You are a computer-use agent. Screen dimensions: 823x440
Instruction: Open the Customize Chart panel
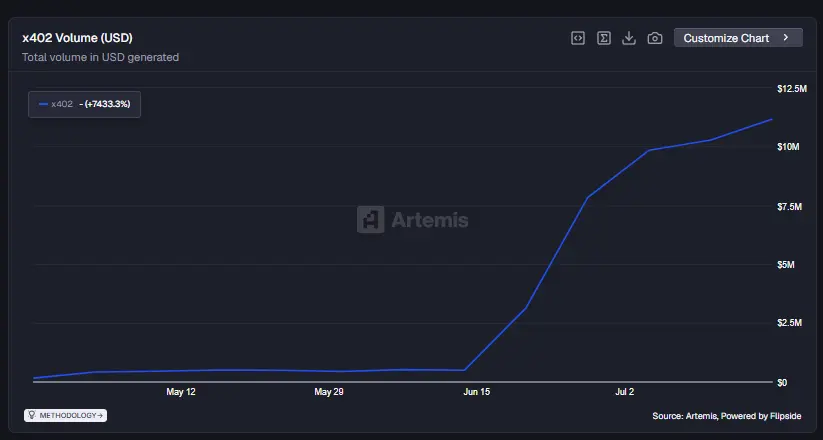tap(738, 38)
